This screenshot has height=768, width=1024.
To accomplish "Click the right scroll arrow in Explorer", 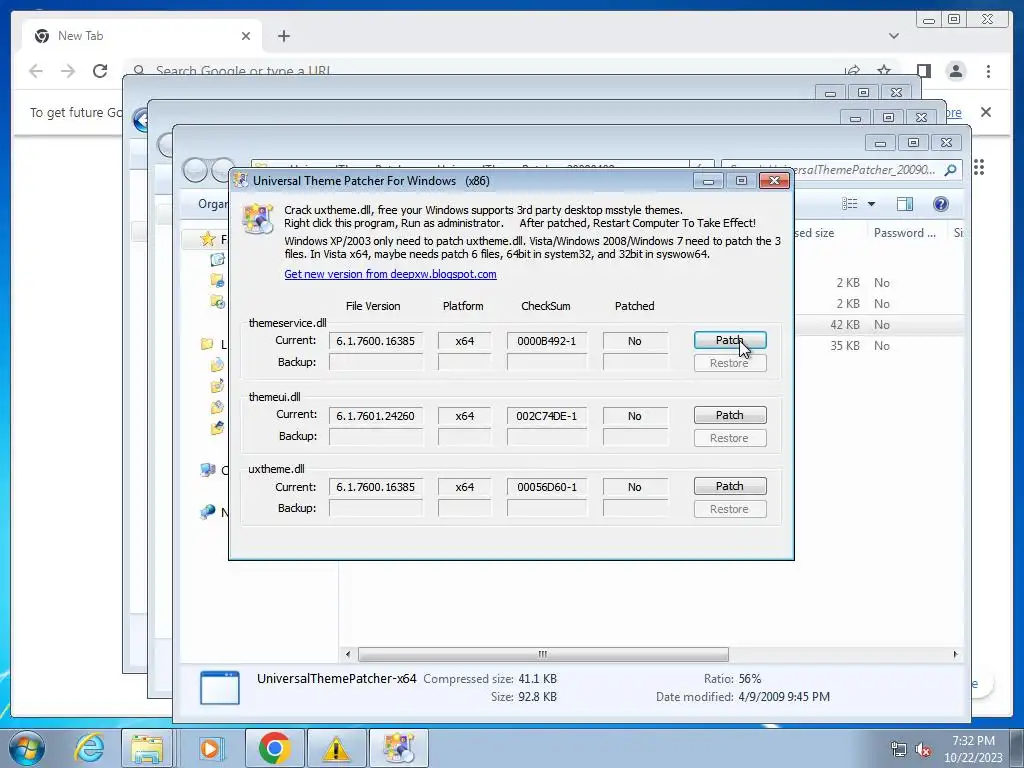I will [955, 654].
